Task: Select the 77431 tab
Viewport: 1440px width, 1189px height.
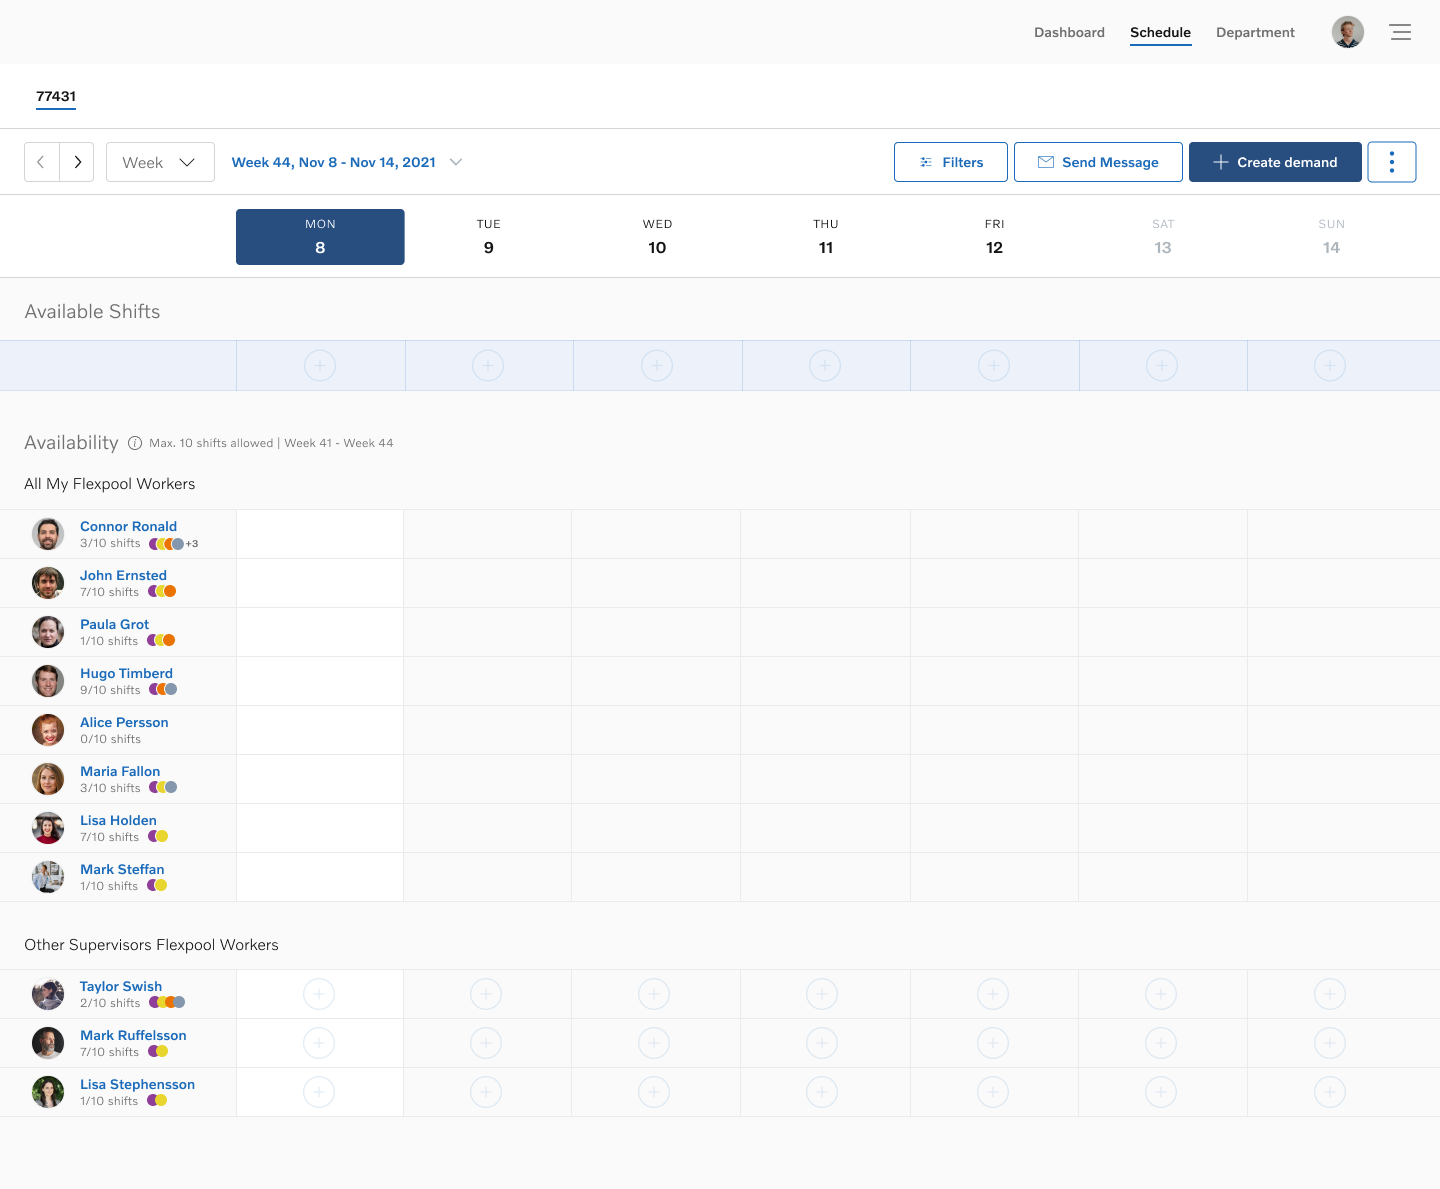Action: coord(56,97)
